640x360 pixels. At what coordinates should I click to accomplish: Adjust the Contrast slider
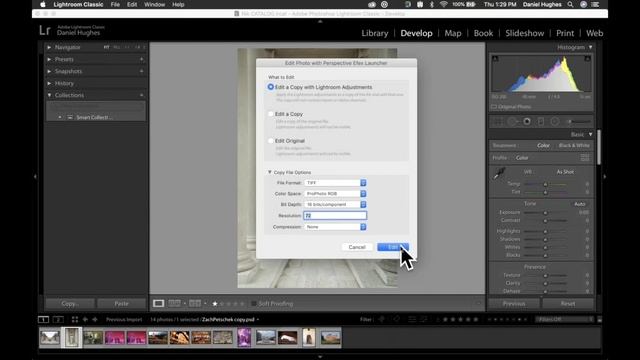545,220
